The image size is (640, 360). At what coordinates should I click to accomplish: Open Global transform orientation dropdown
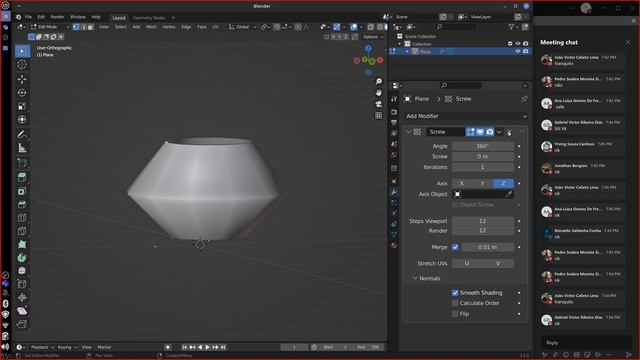point(242,27)
